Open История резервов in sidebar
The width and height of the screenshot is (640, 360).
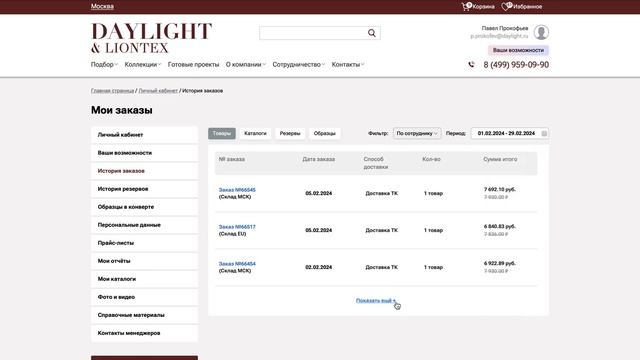(x=144, y=189)
